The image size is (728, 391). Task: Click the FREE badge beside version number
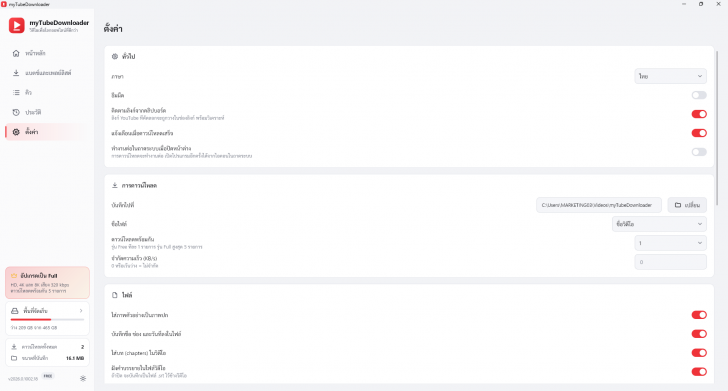pos(48,376)
